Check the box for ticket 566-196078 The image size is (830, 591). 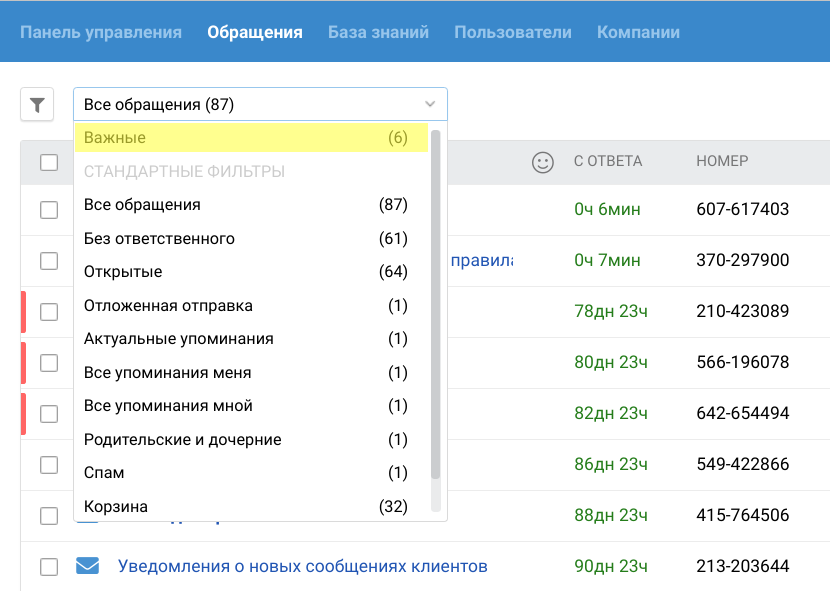(49, 363)
